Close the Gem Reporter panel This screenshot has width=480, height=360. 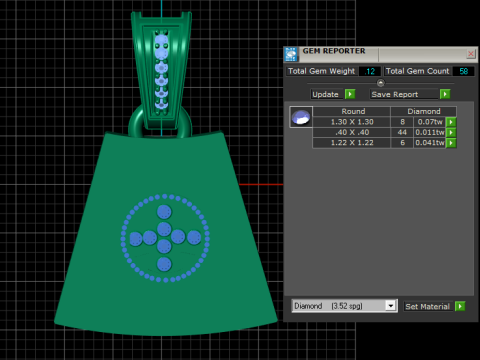[471, 53]
